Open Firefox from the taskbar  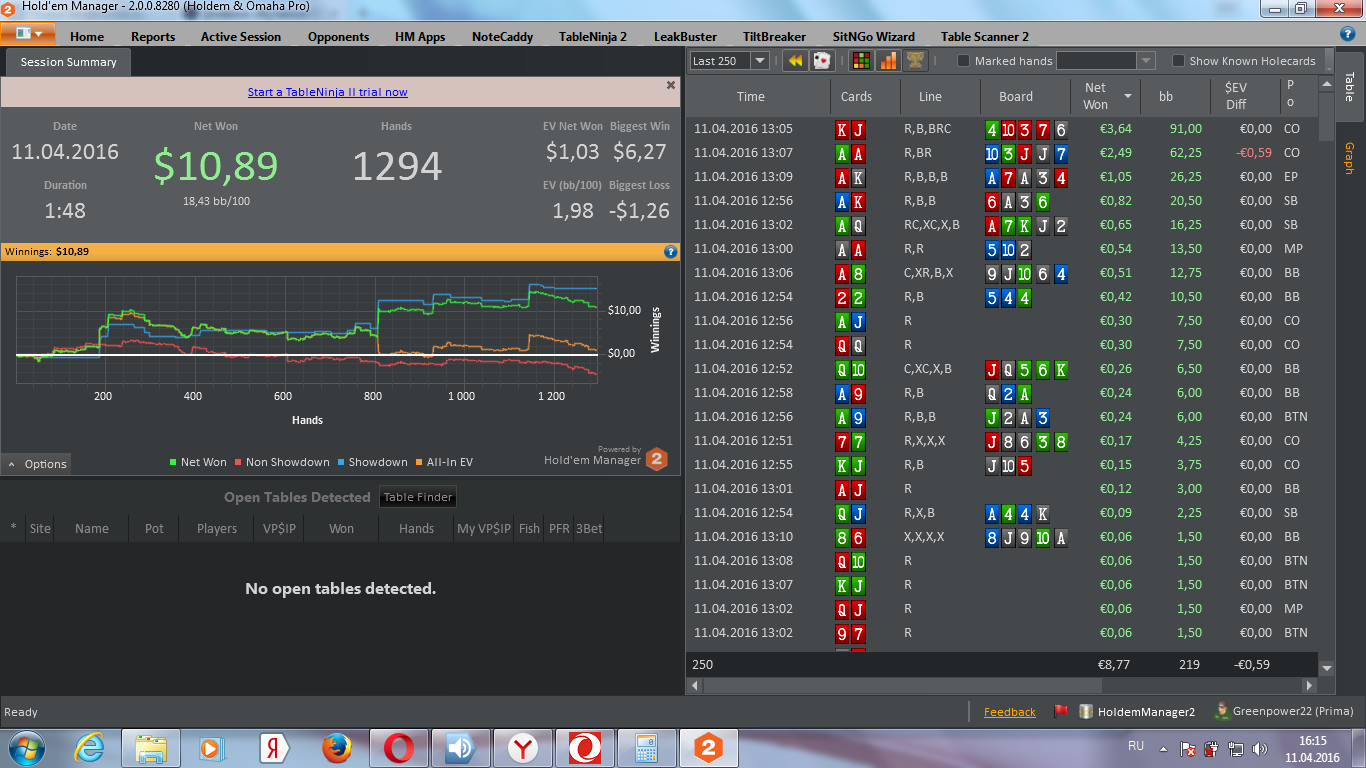pos(337,748)
